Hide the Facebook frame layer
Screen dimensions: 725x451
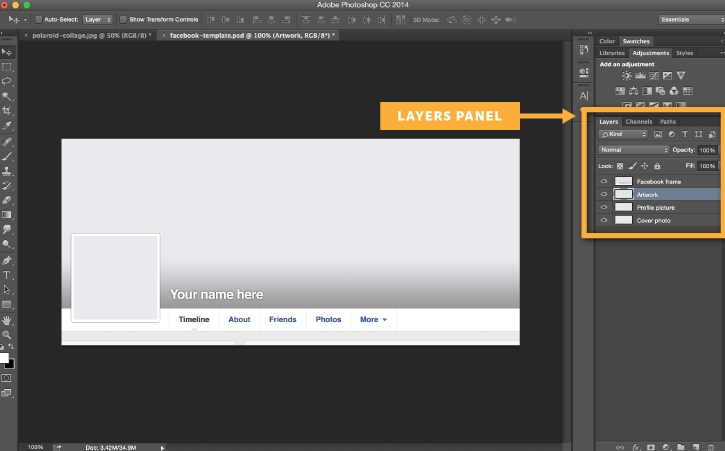[603, 181]
